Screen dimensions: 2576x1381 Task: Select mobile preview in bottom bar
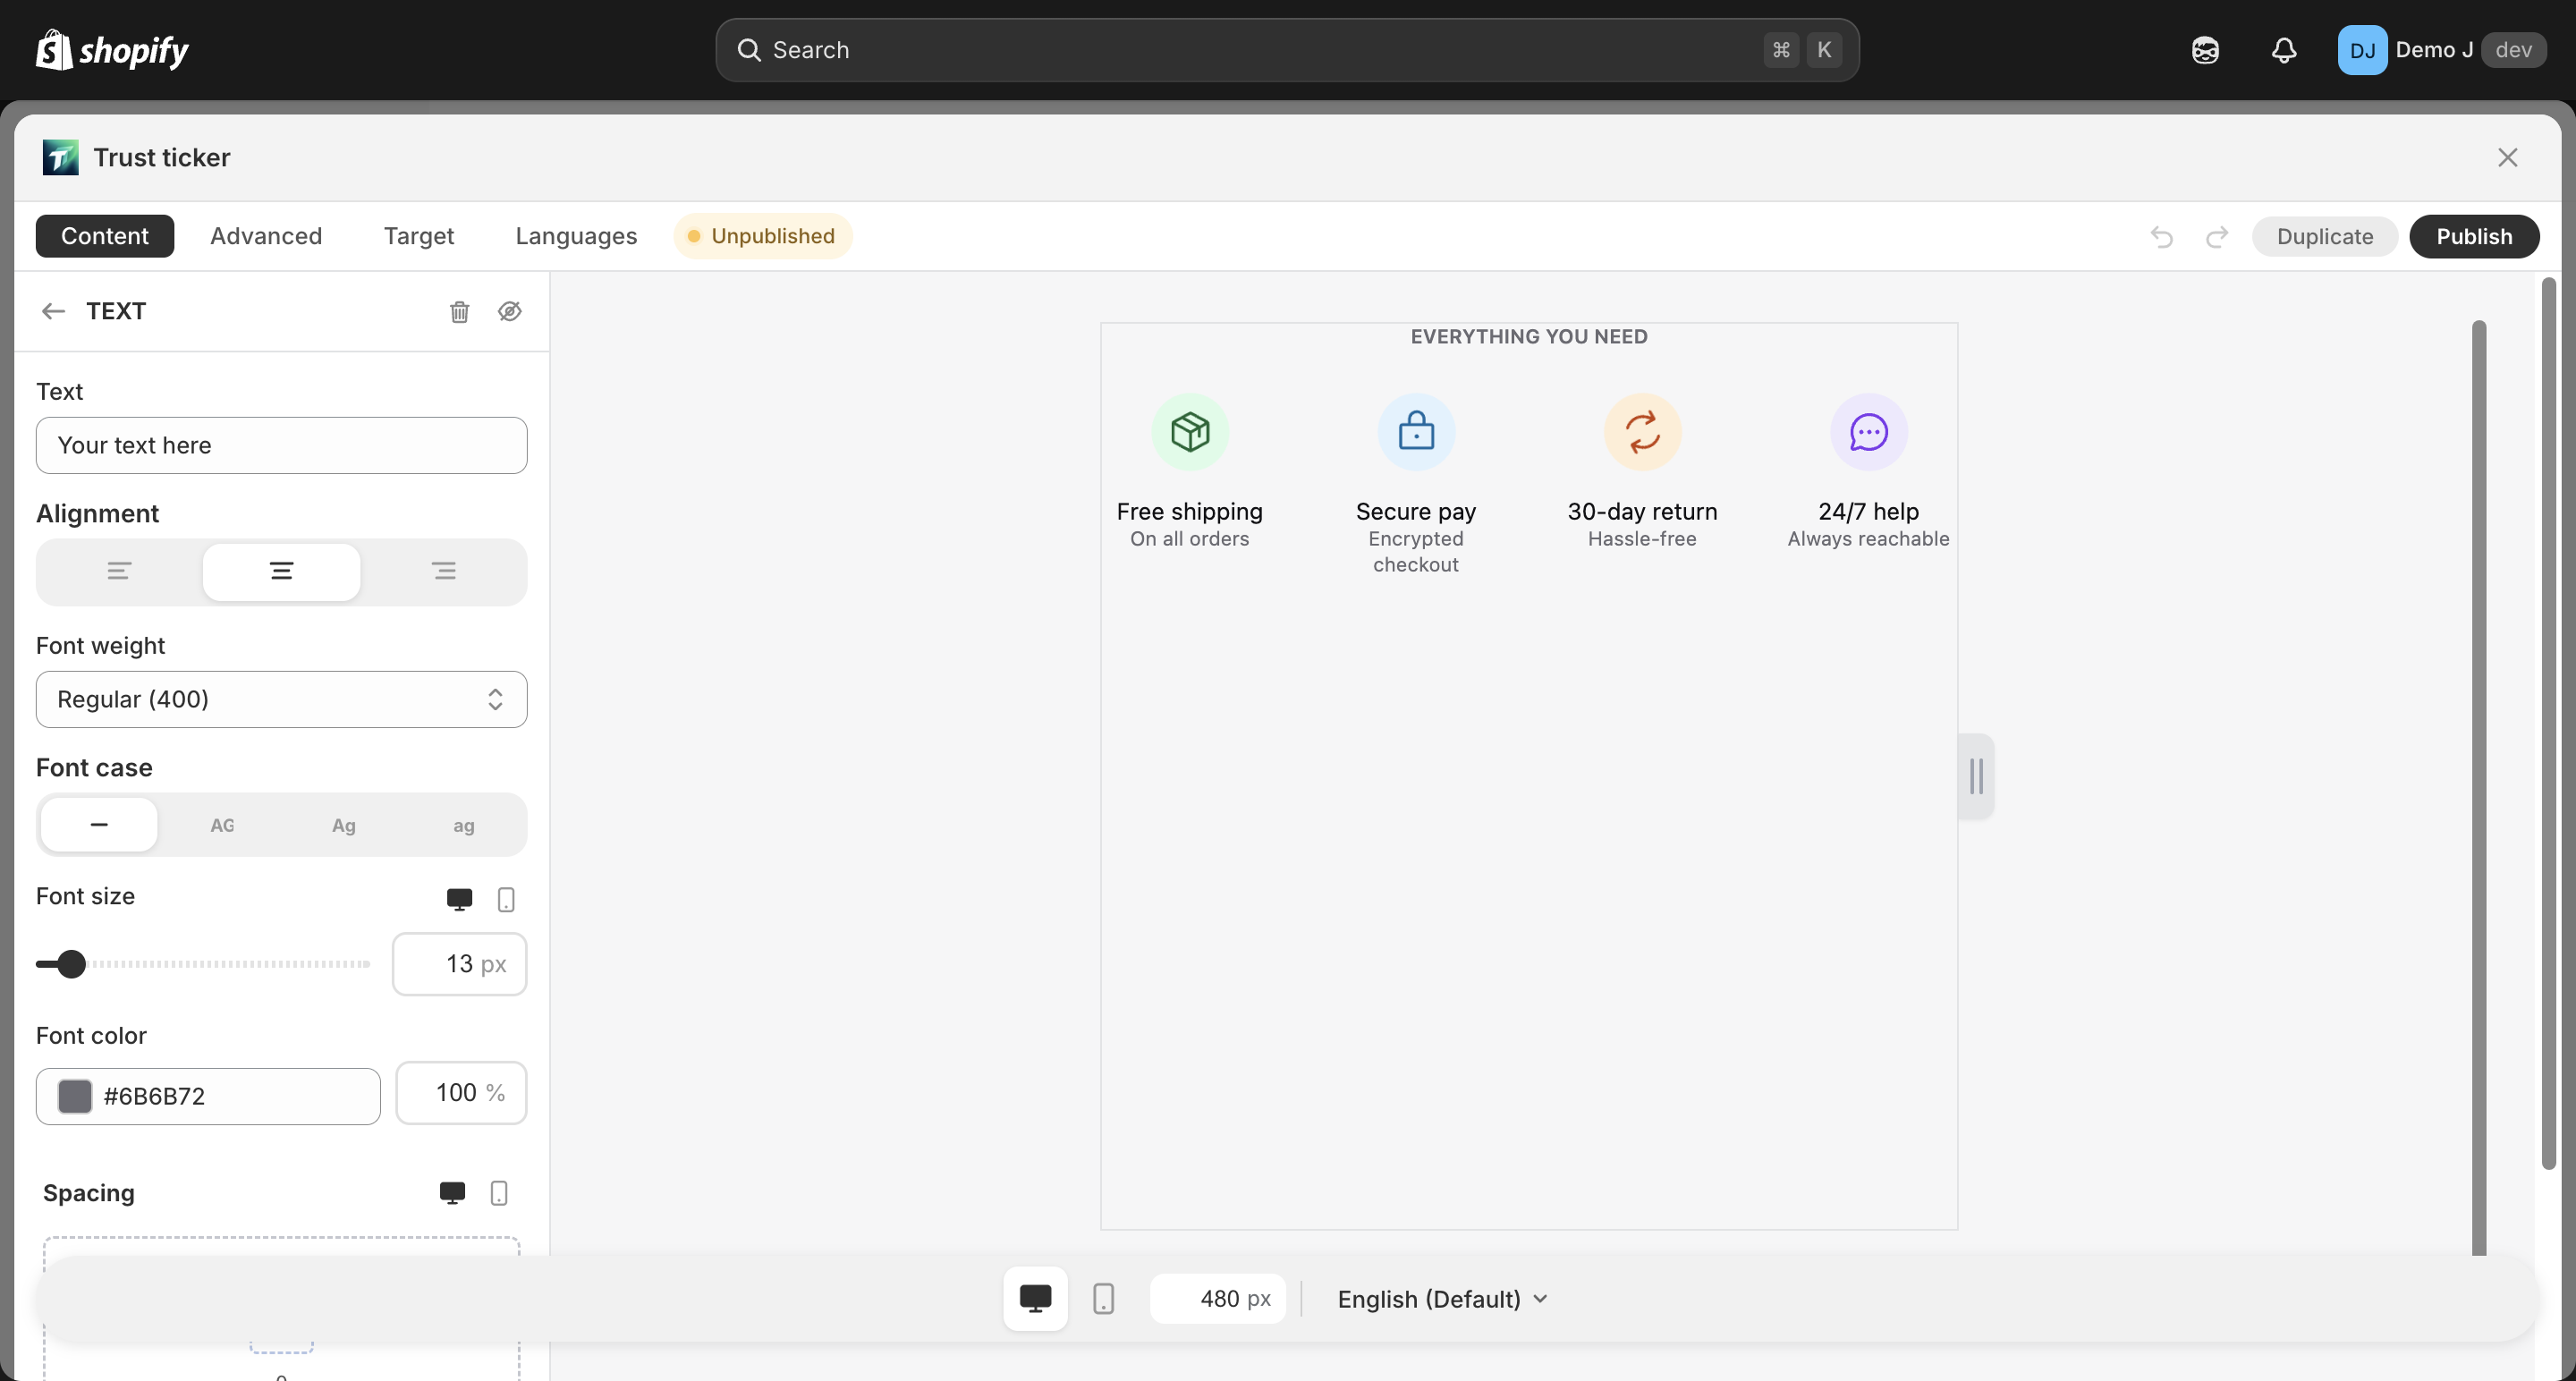(1103, 1299)
